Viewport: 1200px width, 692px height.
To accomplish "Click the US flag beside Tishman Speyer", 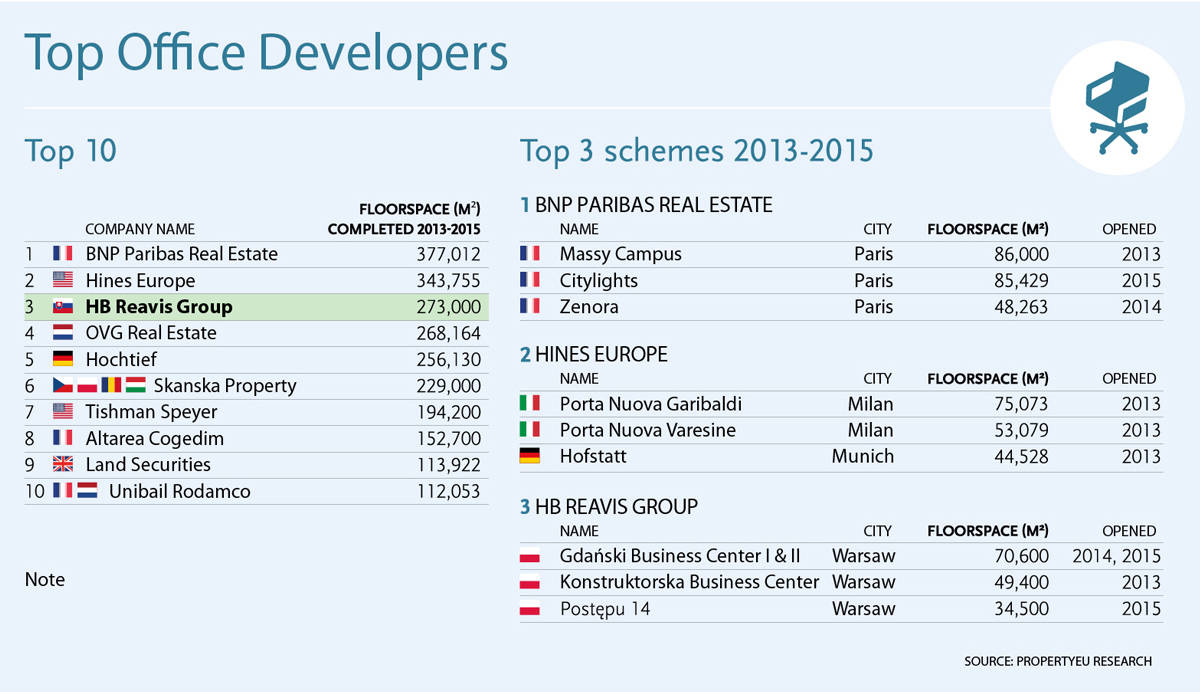I will click(x=63, y=412).
